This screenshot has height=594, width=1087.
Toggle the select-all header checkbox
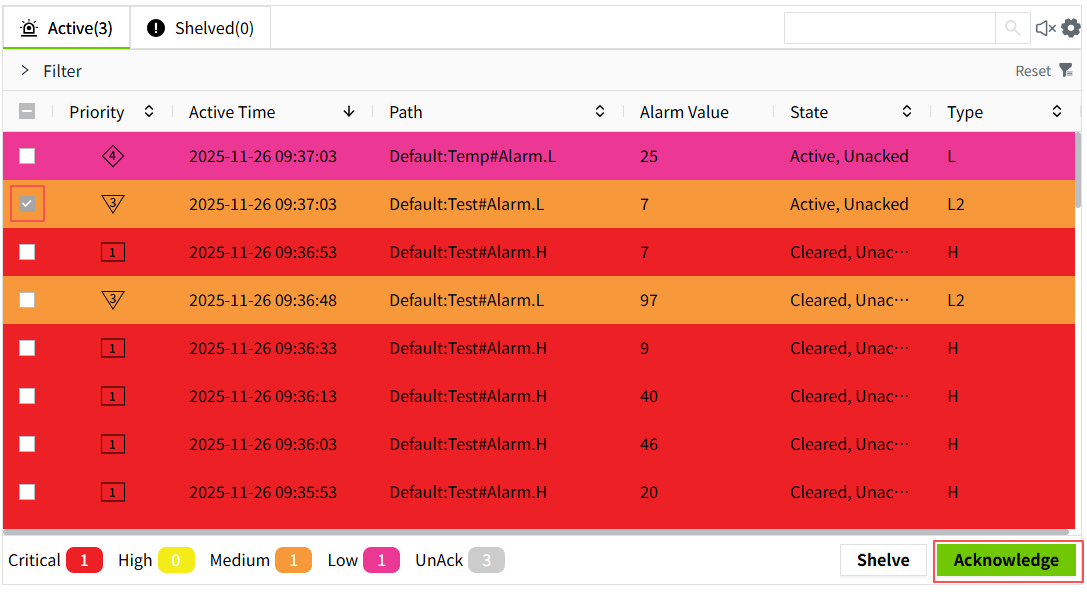tap(27, 112)
